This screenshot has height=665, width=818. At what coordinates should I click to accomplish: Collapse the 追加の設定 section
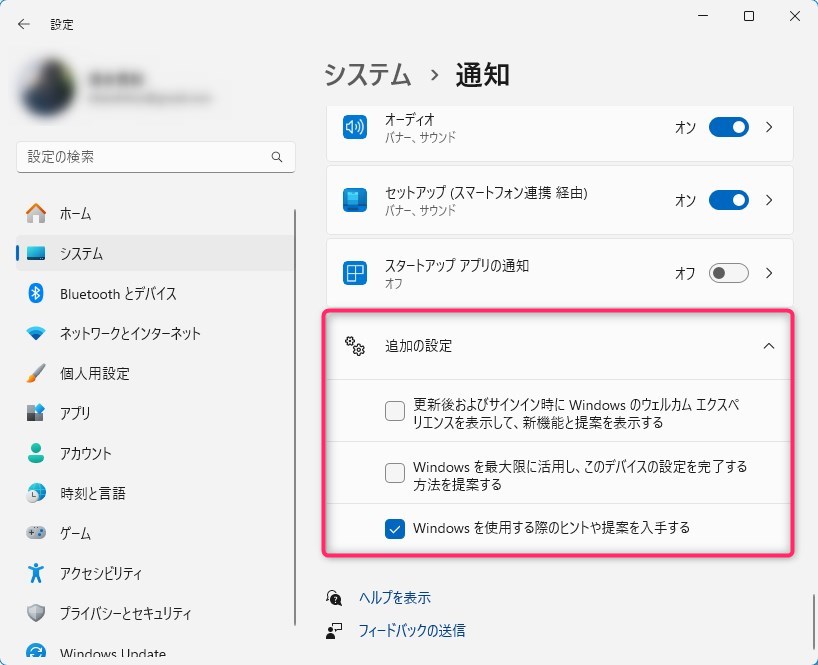(x=768, y=346)
